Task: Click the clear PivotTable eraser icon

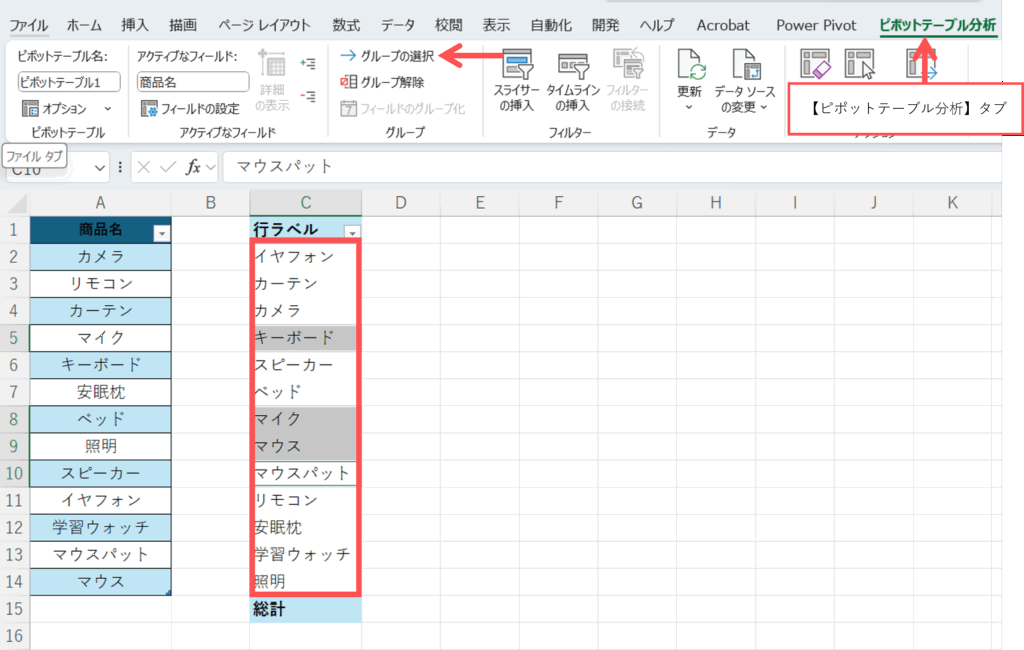Action: [816, 65]
